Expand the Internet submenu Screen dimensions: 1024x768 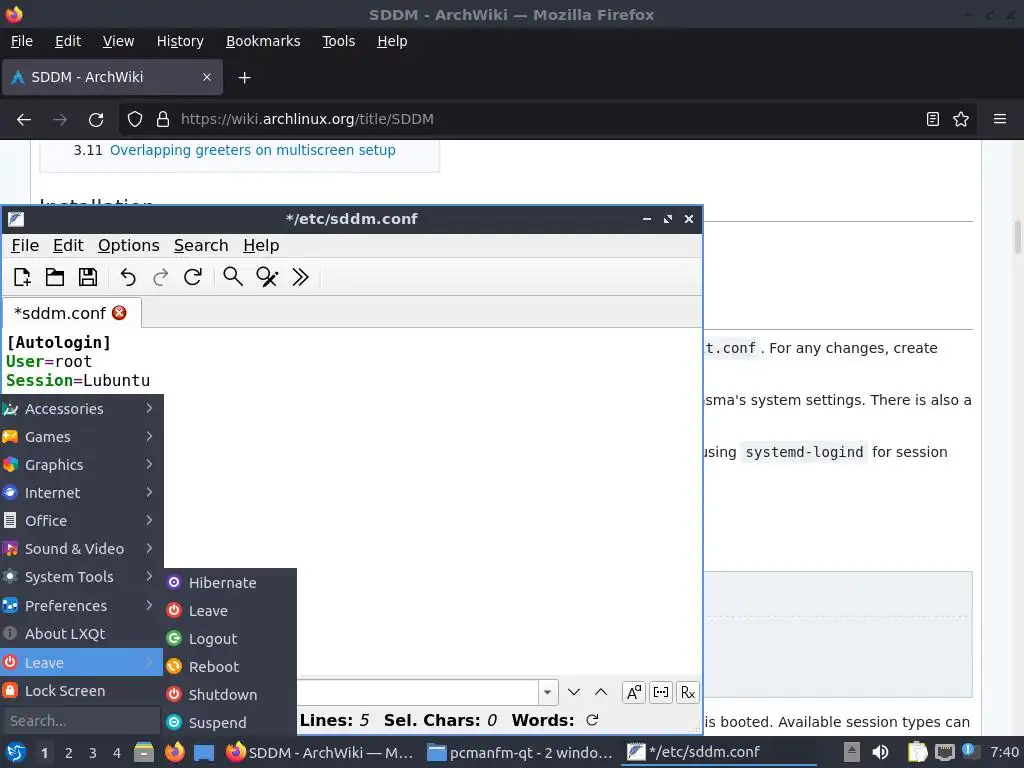point(82,493)
